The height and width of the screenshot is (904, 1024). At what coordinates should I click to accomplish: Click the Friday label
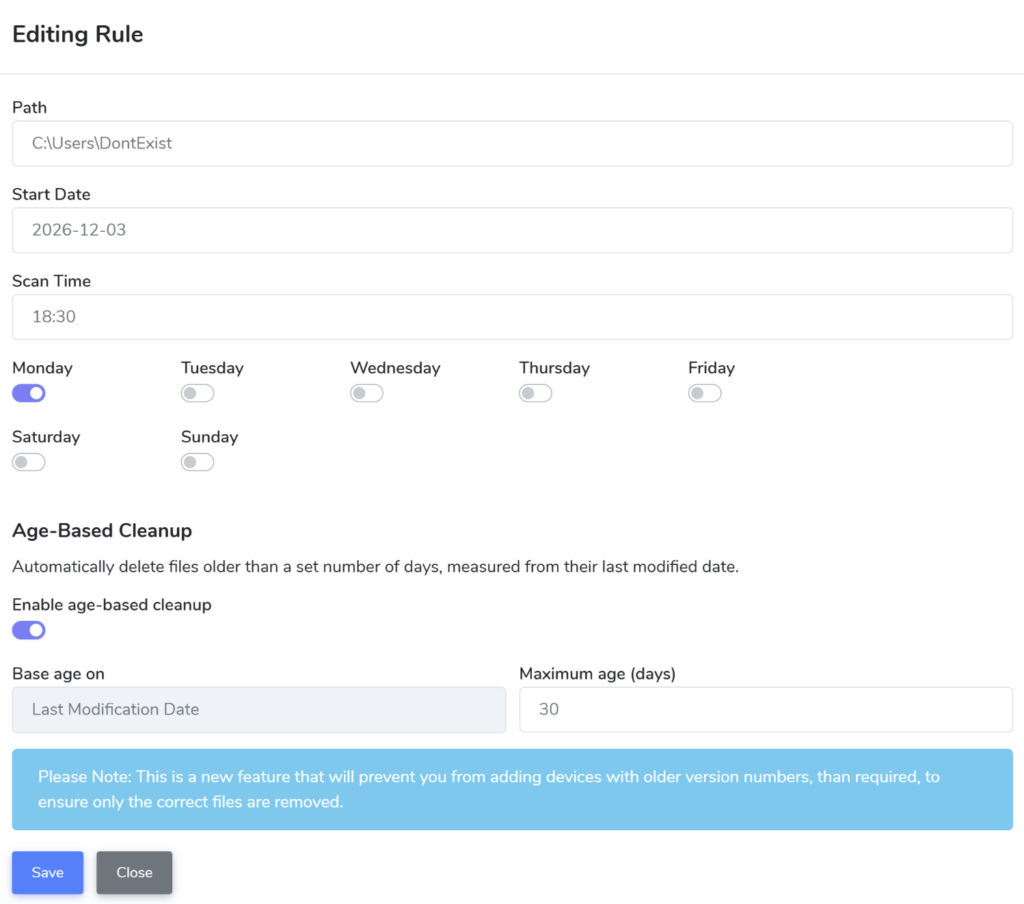pyautogui.click(x=711, y=368)
